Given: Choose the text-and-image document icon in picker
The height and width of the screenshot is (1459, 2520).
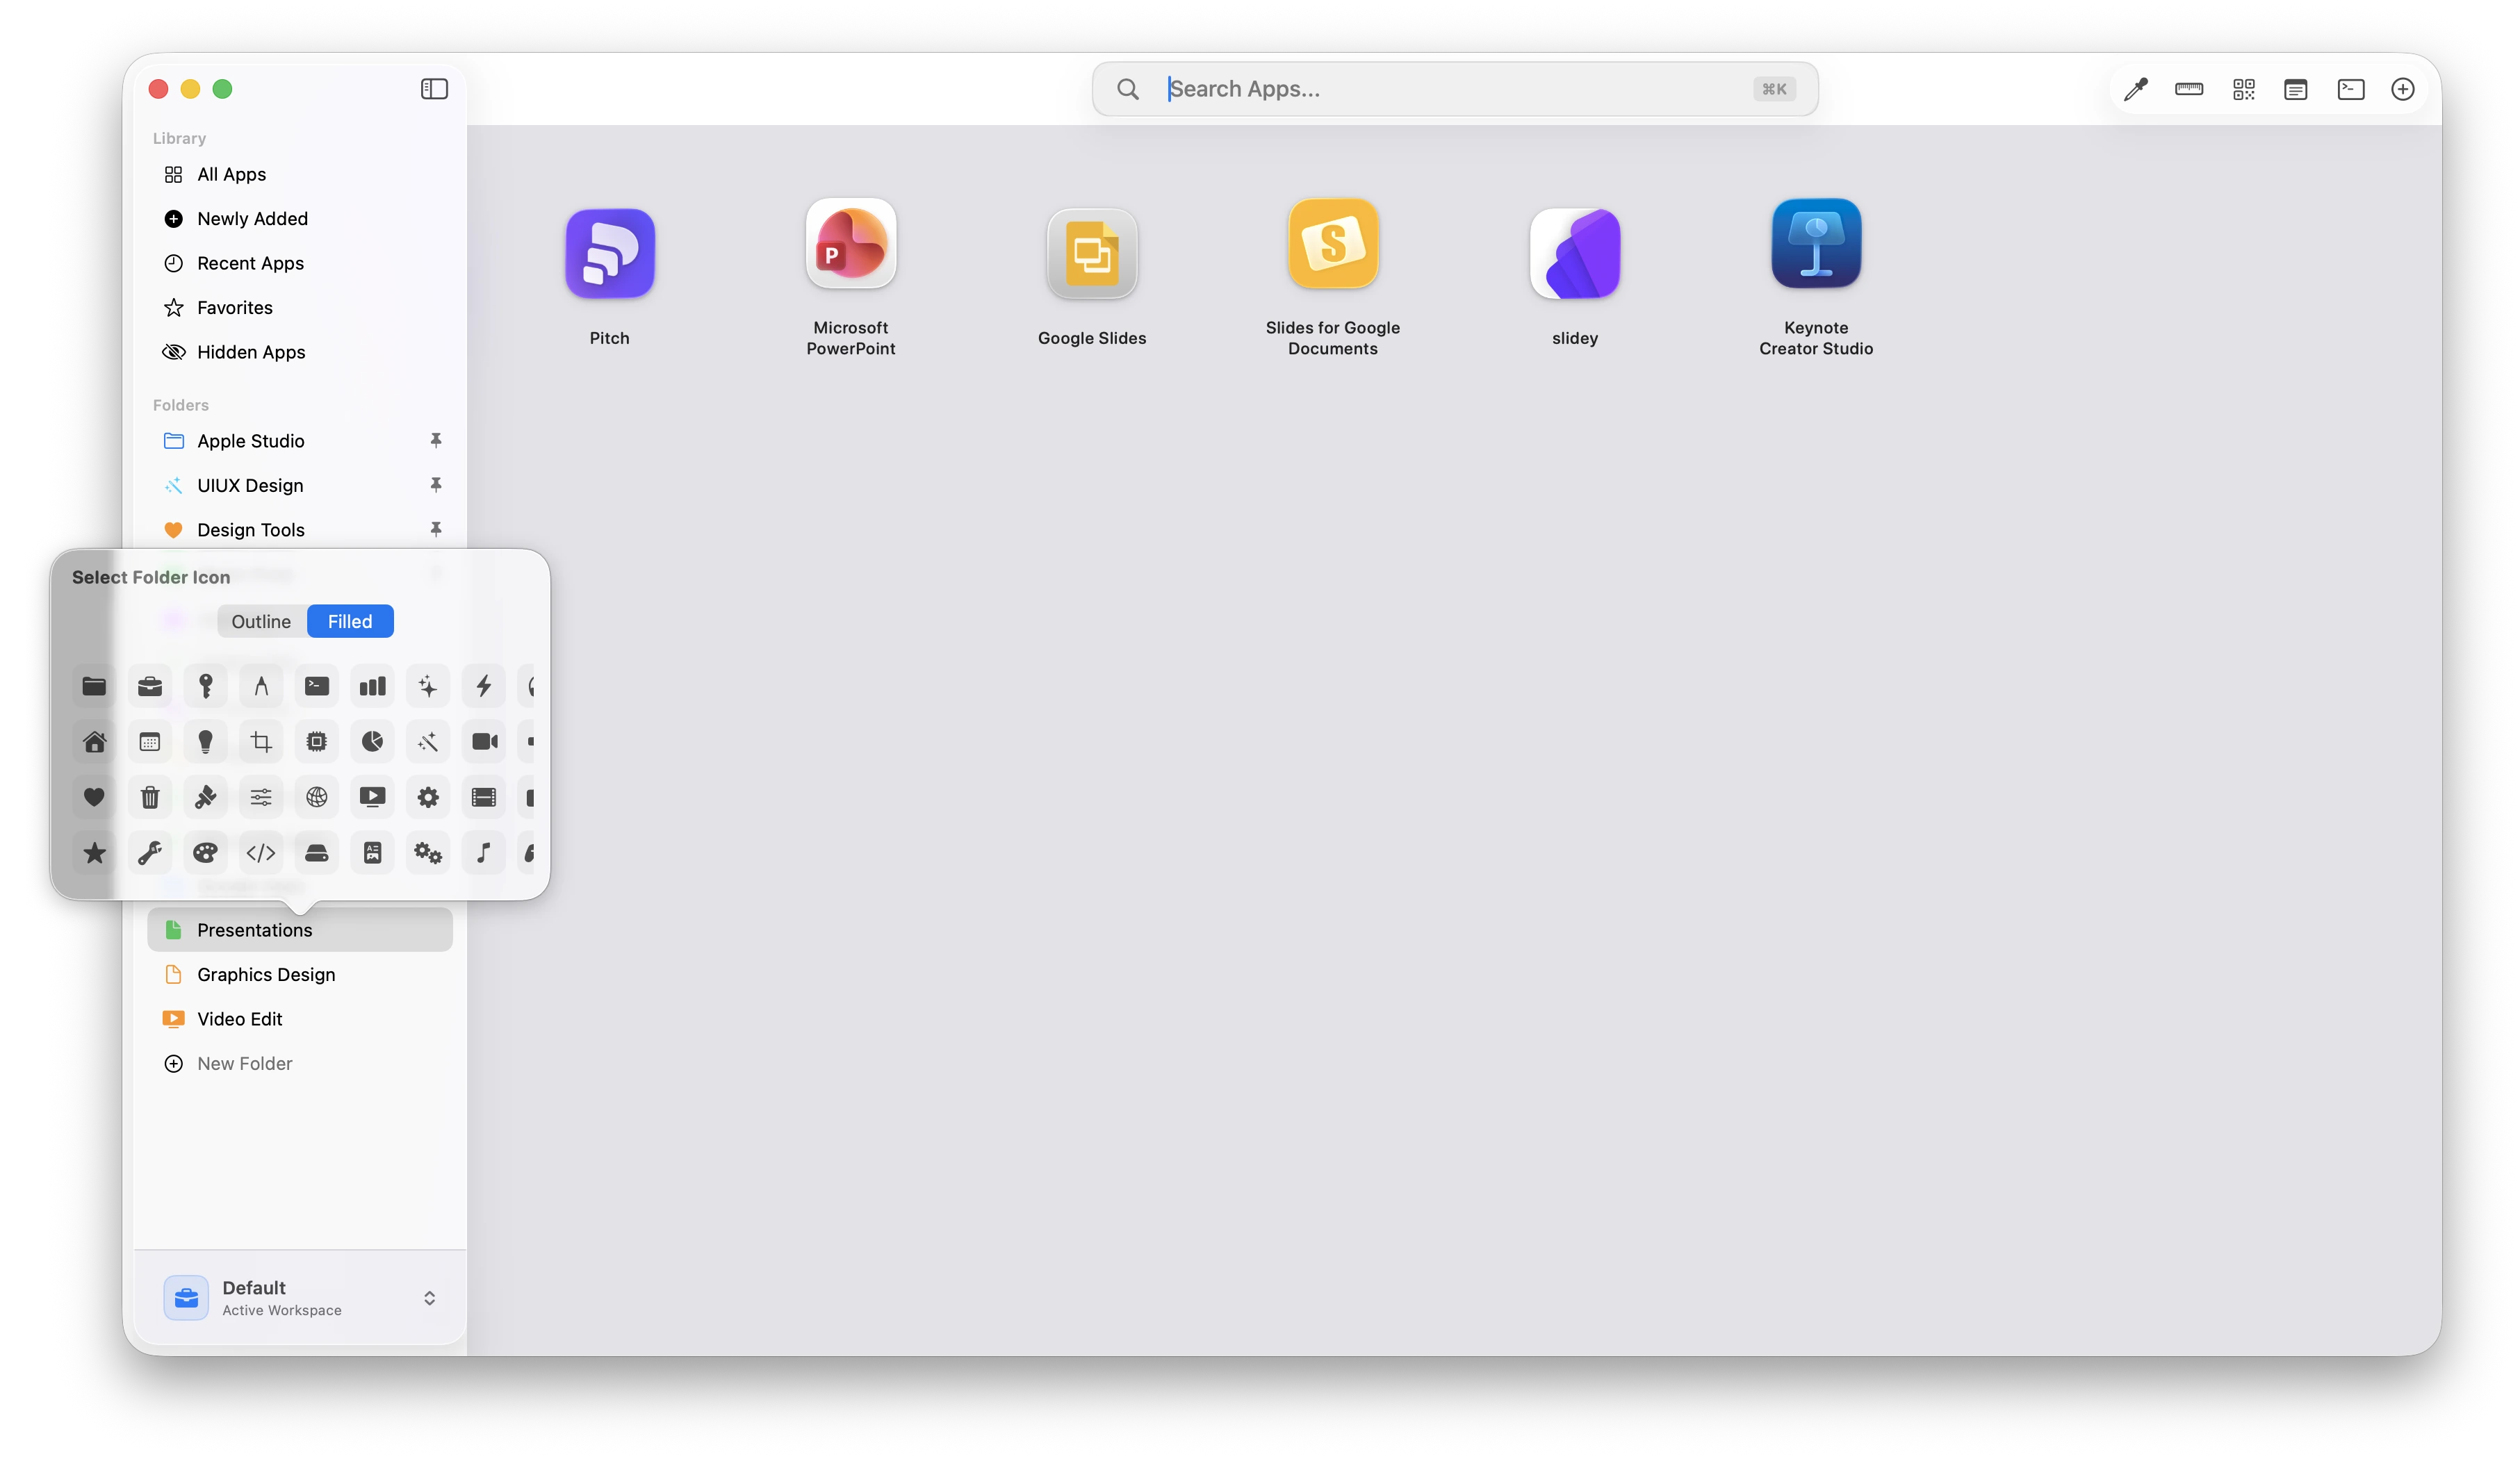Looking at the screenshot, I should (372, 853).
